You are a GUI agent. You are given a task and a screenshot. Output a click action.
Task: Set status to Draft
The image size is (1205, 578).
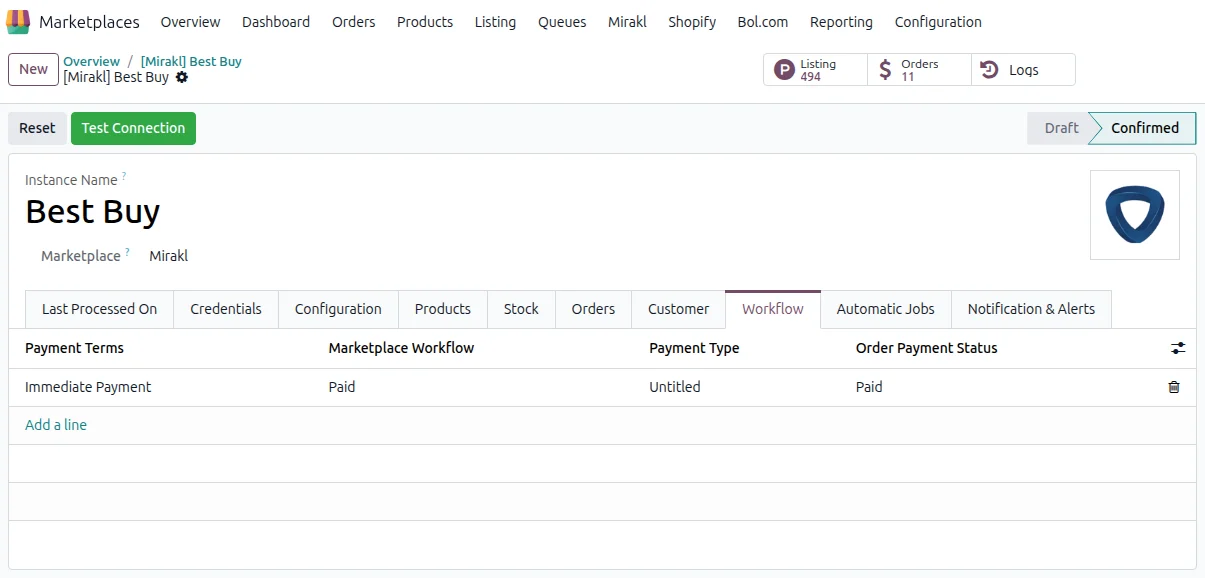point(1061,128)
